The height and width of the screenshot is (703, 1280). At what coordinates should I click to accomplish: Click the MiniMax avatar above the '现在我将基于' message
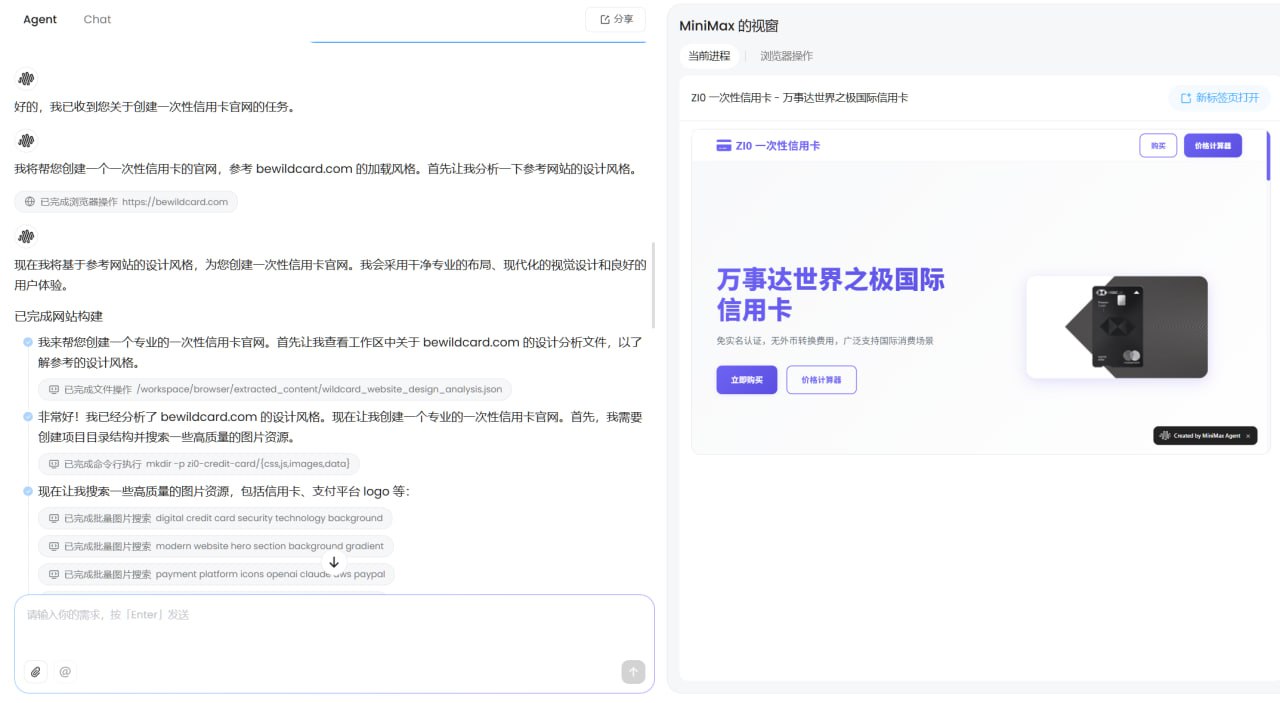click(x=27, y=237)
